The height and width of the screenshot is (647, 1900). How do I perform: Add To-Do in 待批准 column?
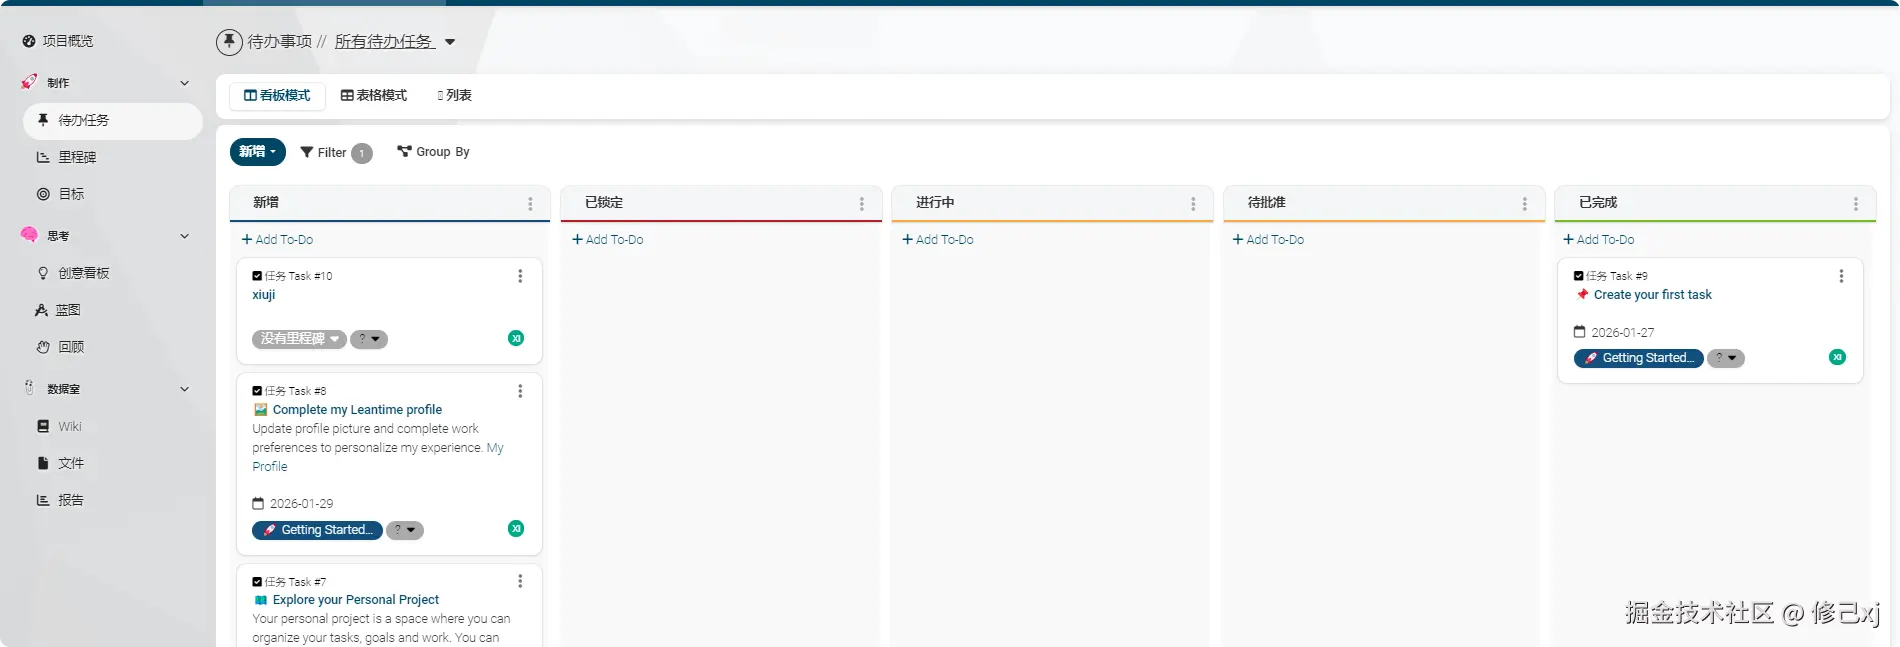[1268, 240]
